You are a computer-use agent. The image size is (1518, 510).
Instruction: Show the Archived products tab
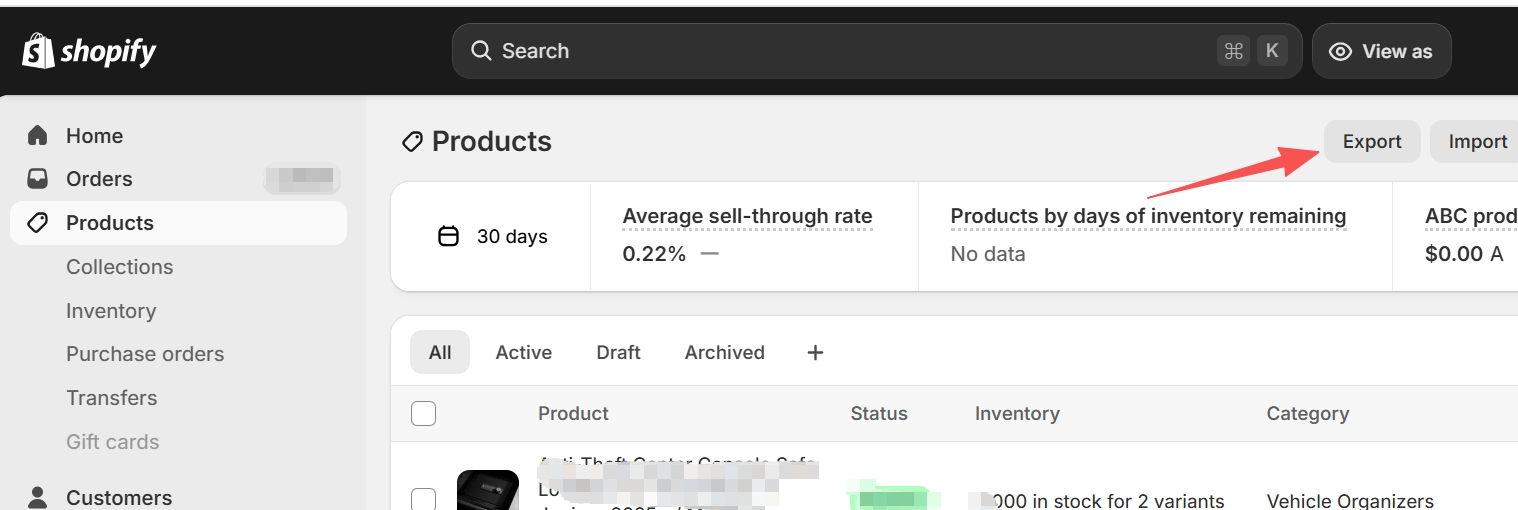point(724,352)
